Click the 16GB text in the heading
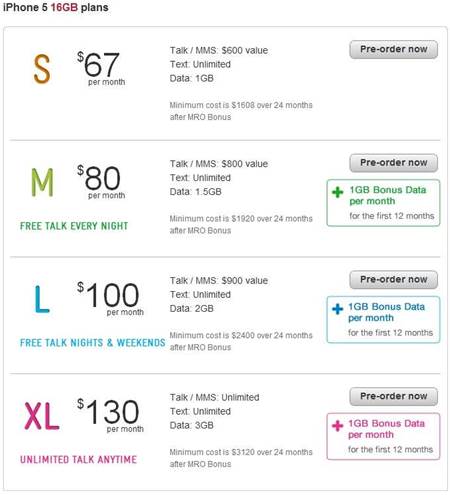The width and height of the screenshot is (450, 495). 64,7
